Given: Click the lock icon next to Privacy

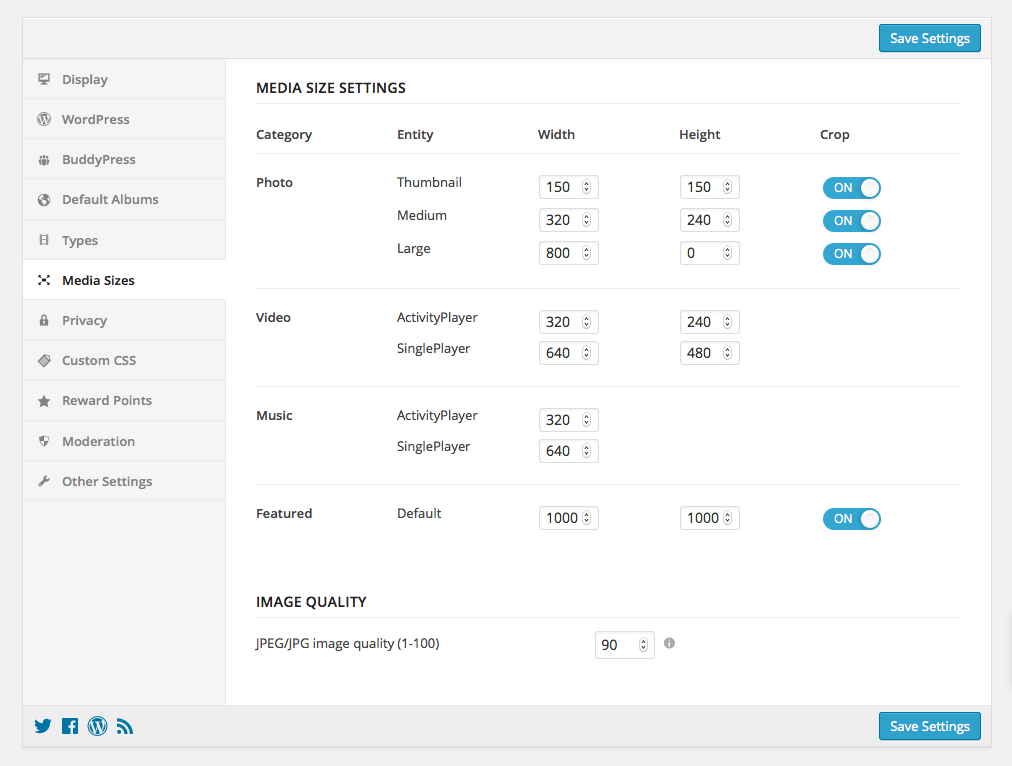Looking at the screenshot, I should click(44, 321).
